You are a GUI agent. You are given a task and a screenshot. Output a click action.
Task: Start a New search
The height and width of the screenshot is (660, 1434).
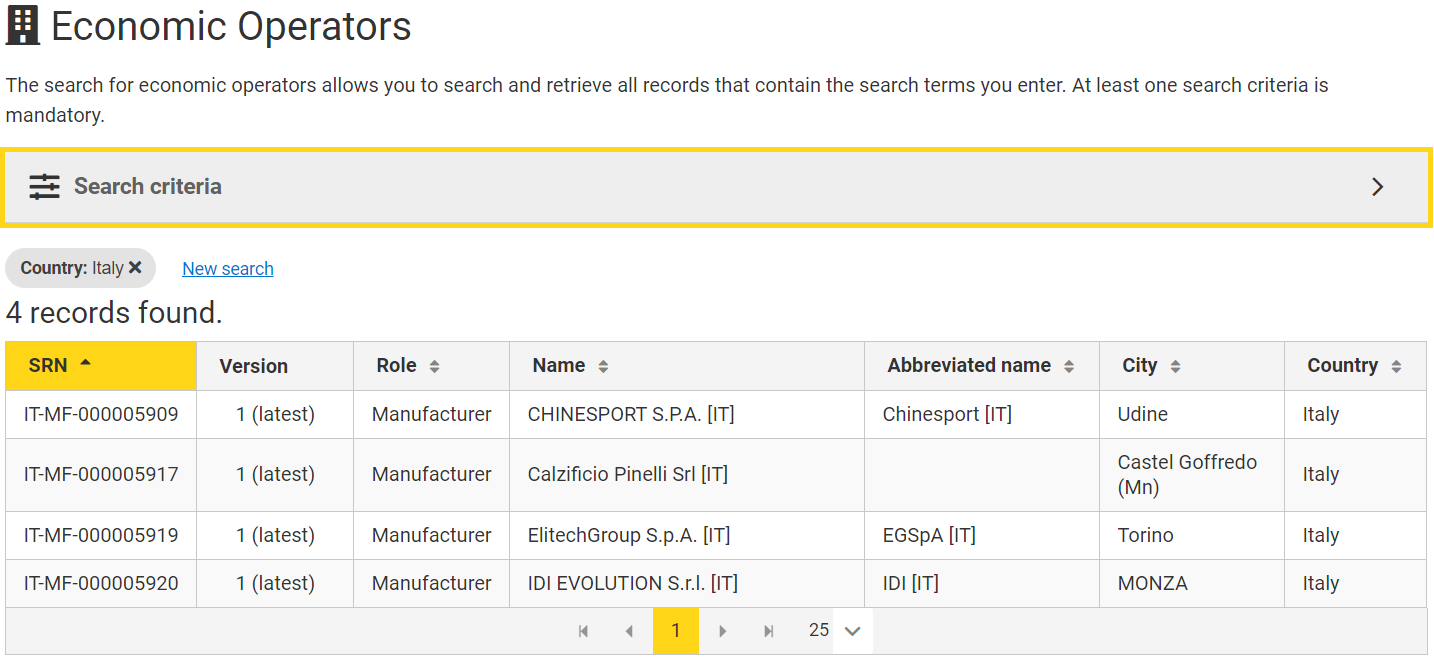click(x=228, y=268)
